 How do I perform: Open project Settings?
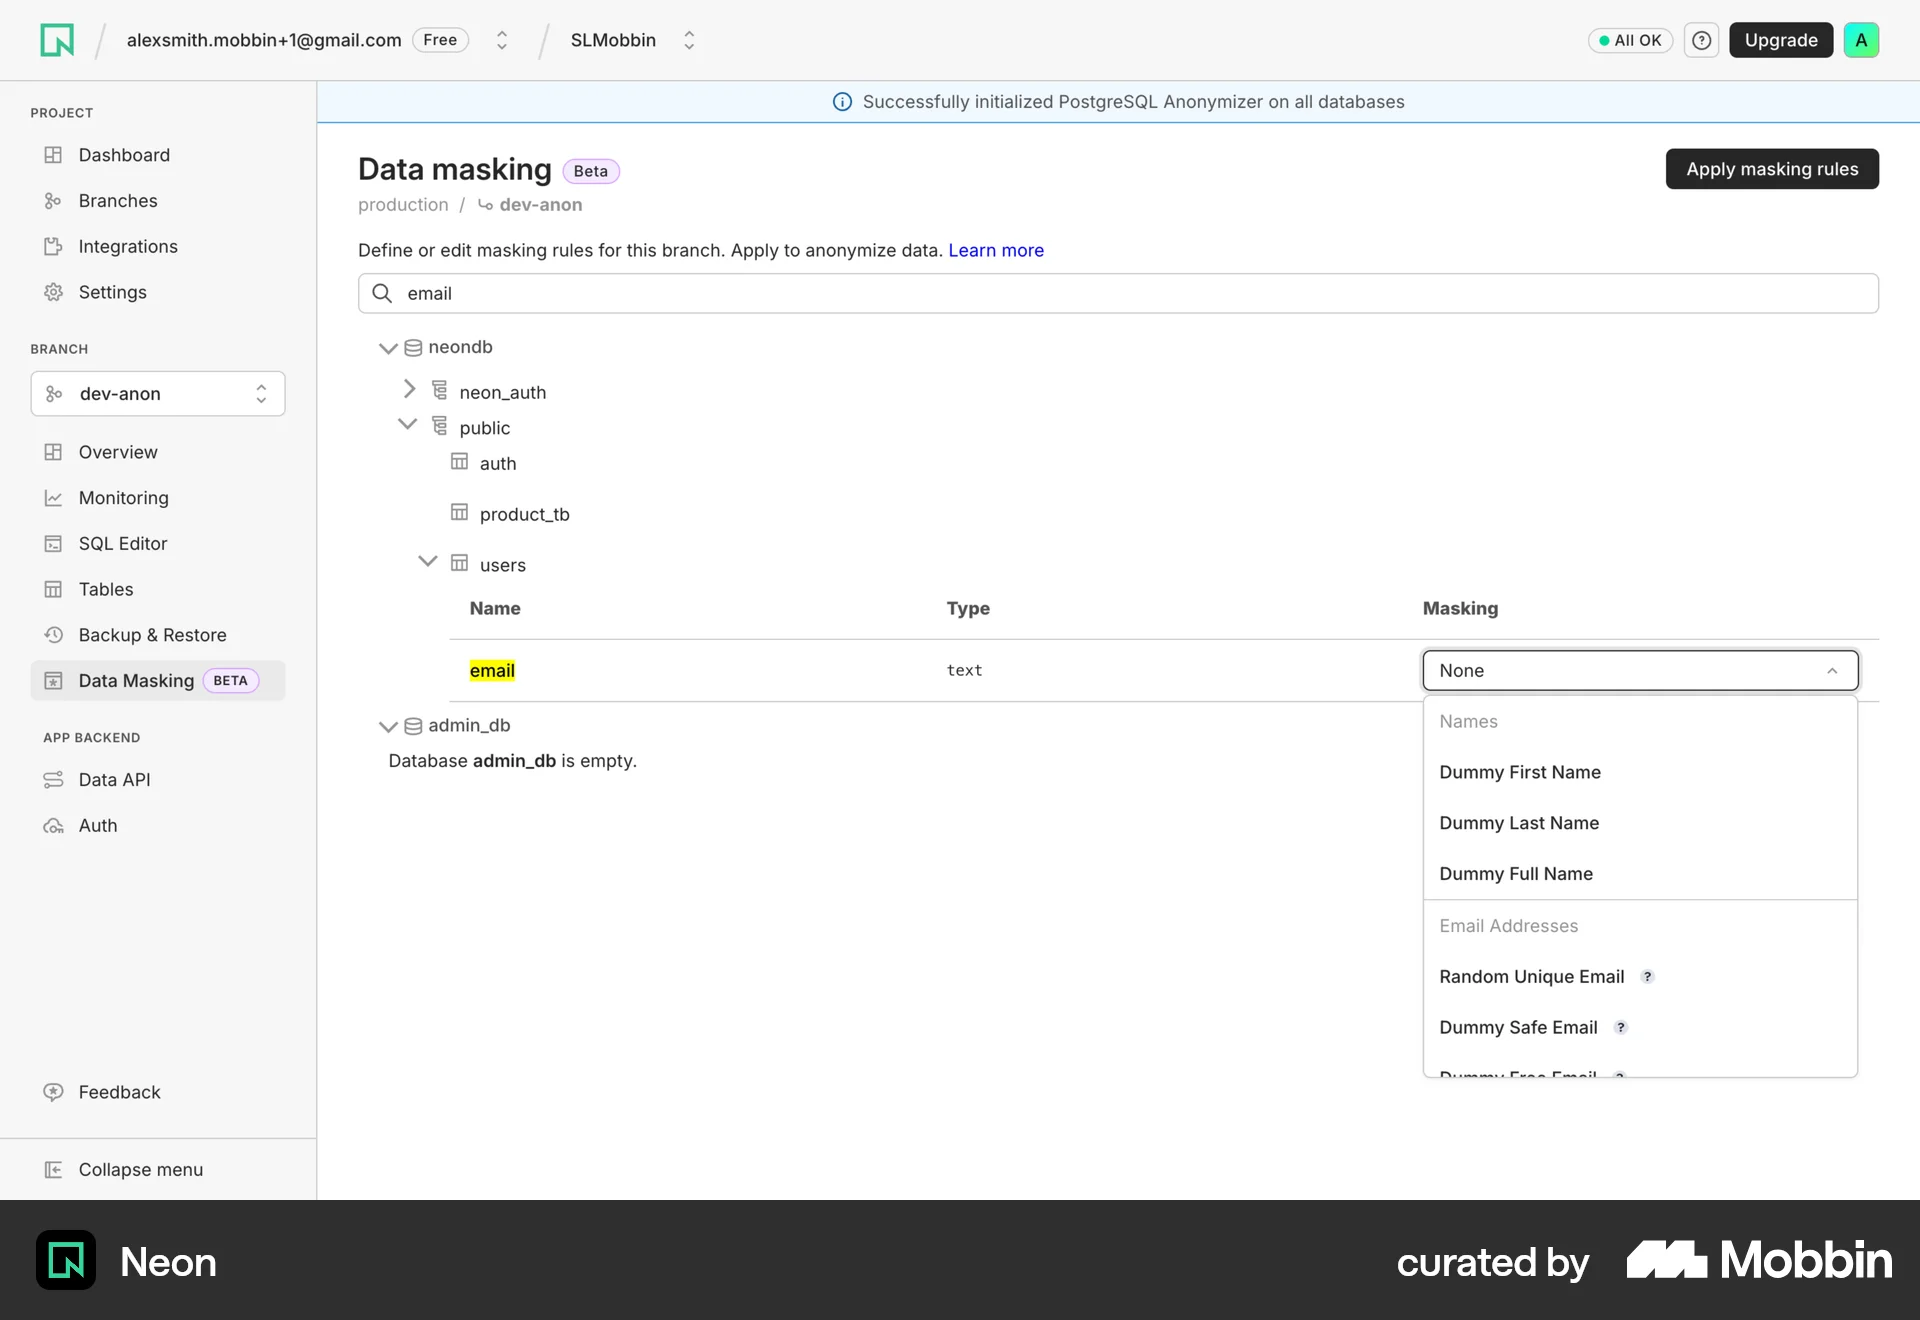pyautogui.click(x=158, y=292)
